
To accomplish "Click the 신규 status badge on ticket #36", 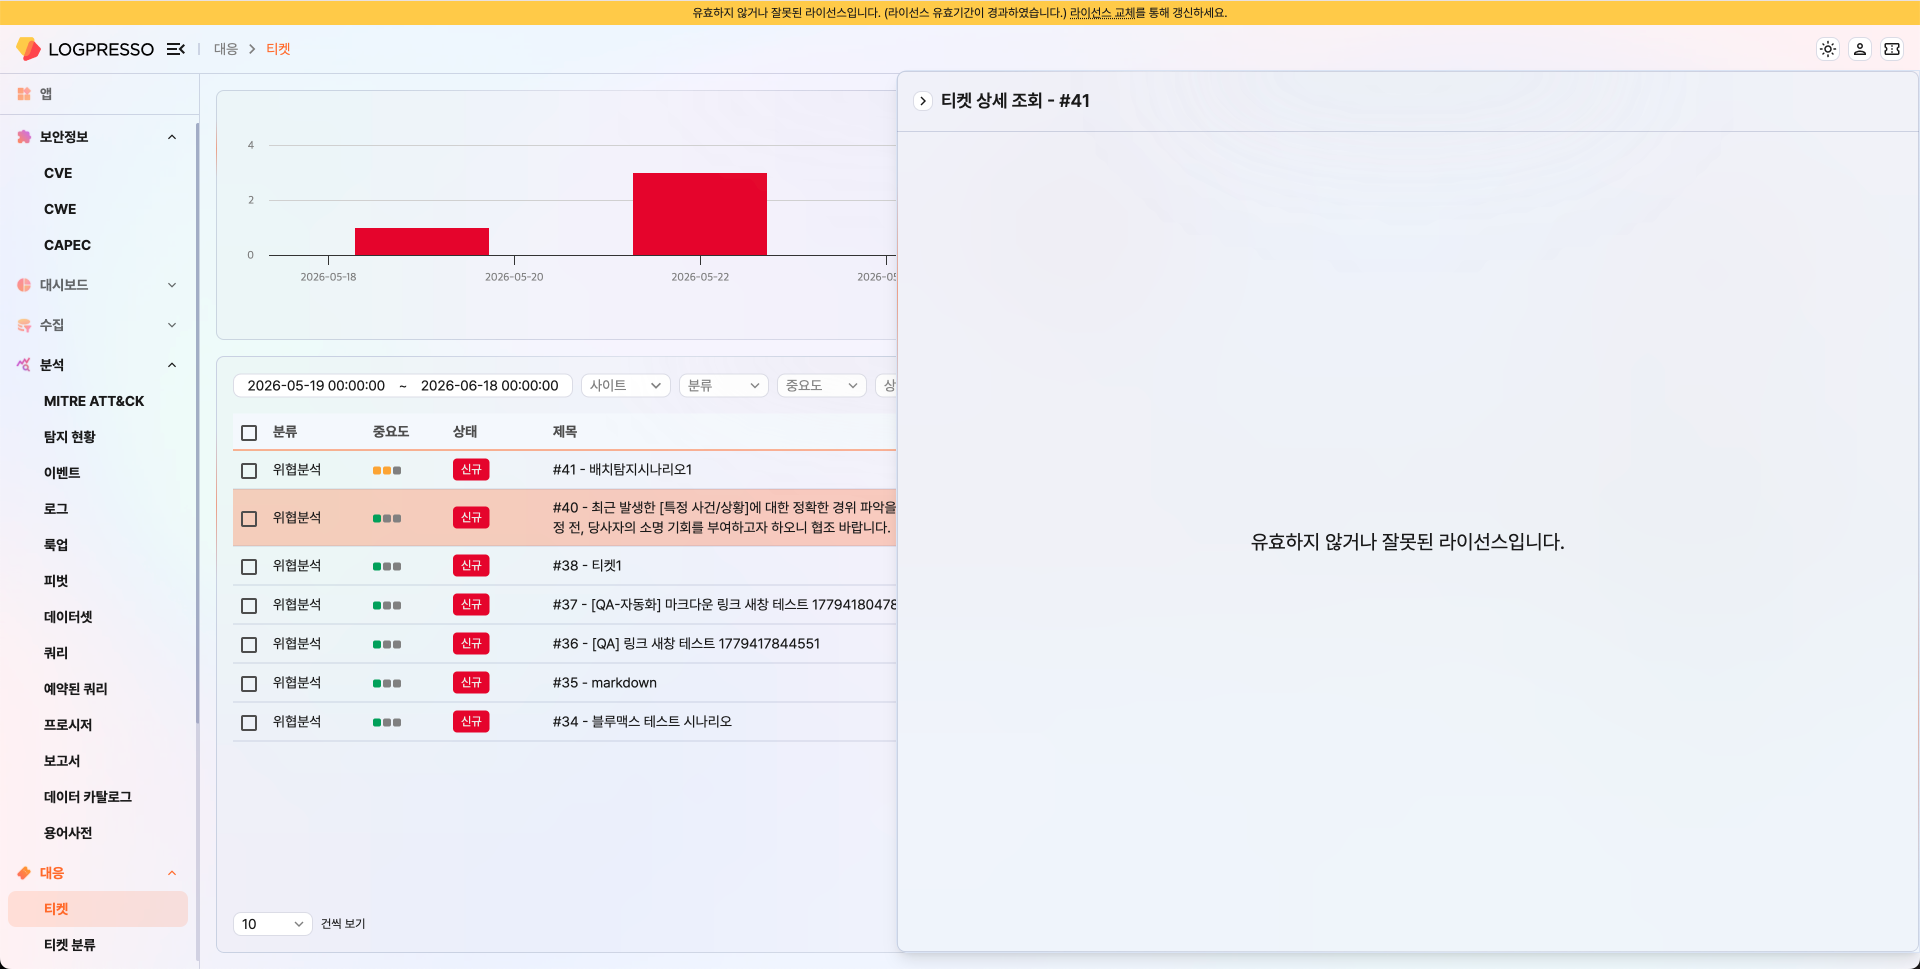I will coord(471,644).
